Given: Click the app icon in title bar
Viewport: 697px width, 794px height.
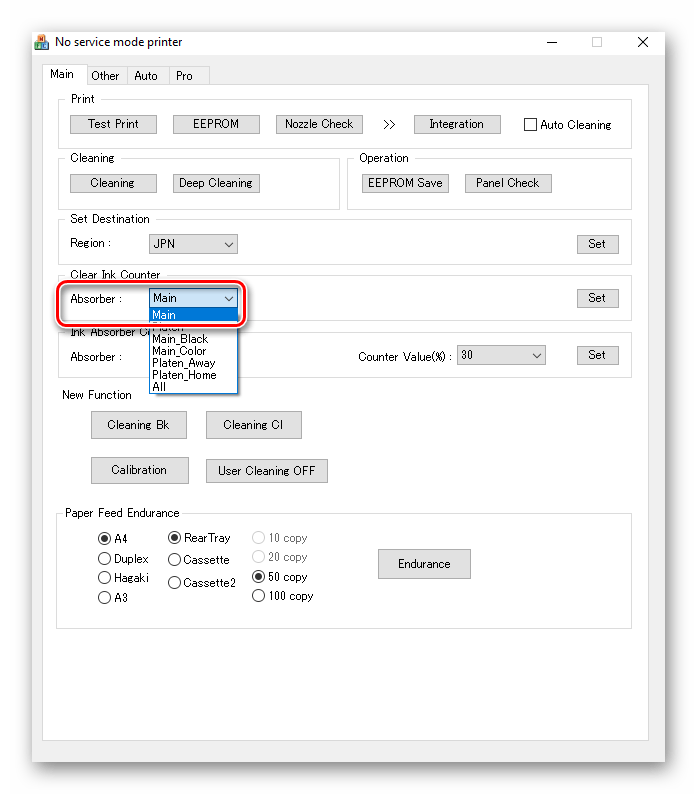Looking at the screenshot, I should [x=42, y=43].
